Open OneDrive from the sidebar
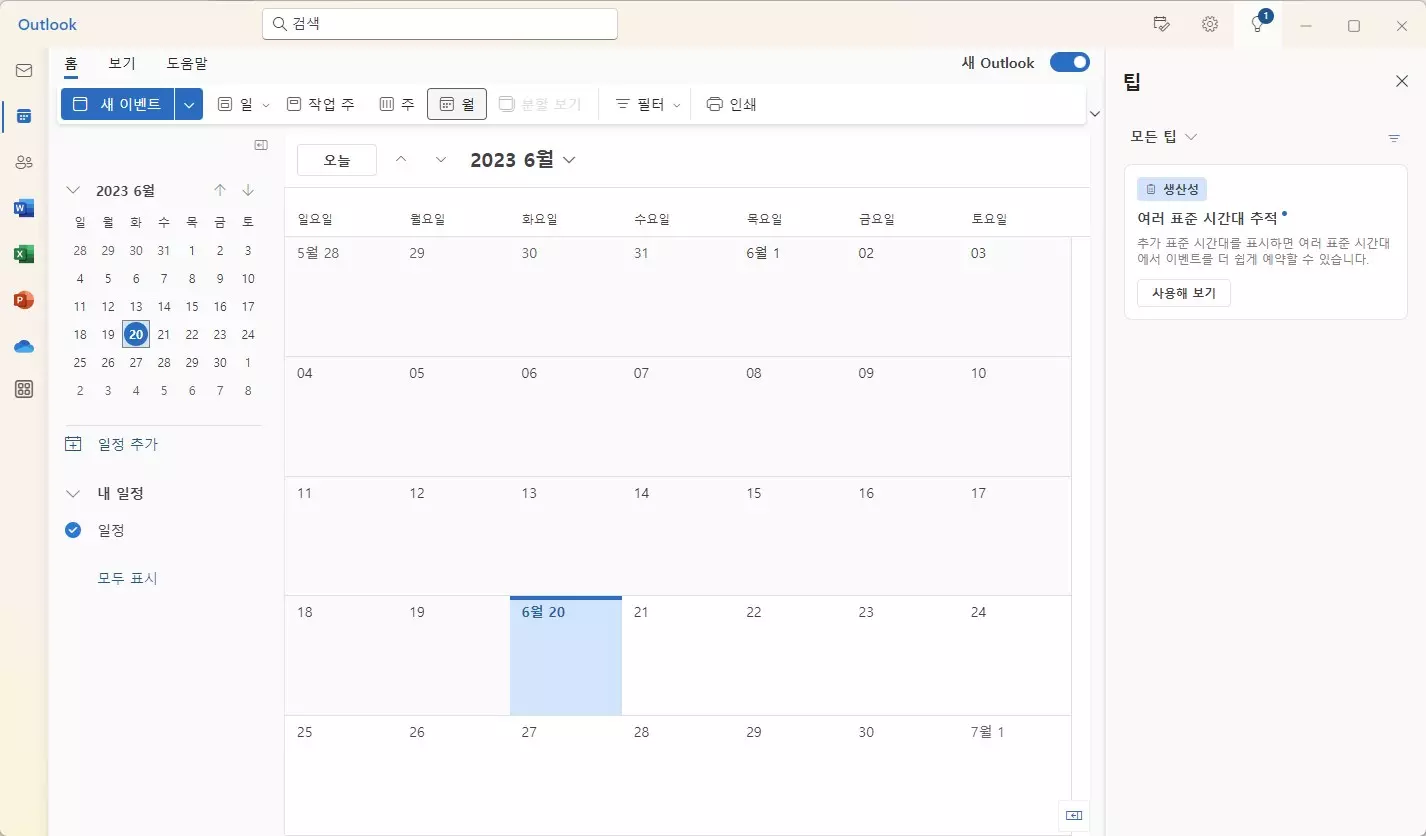The image size is (1426, 836). [x=23, y=345]
